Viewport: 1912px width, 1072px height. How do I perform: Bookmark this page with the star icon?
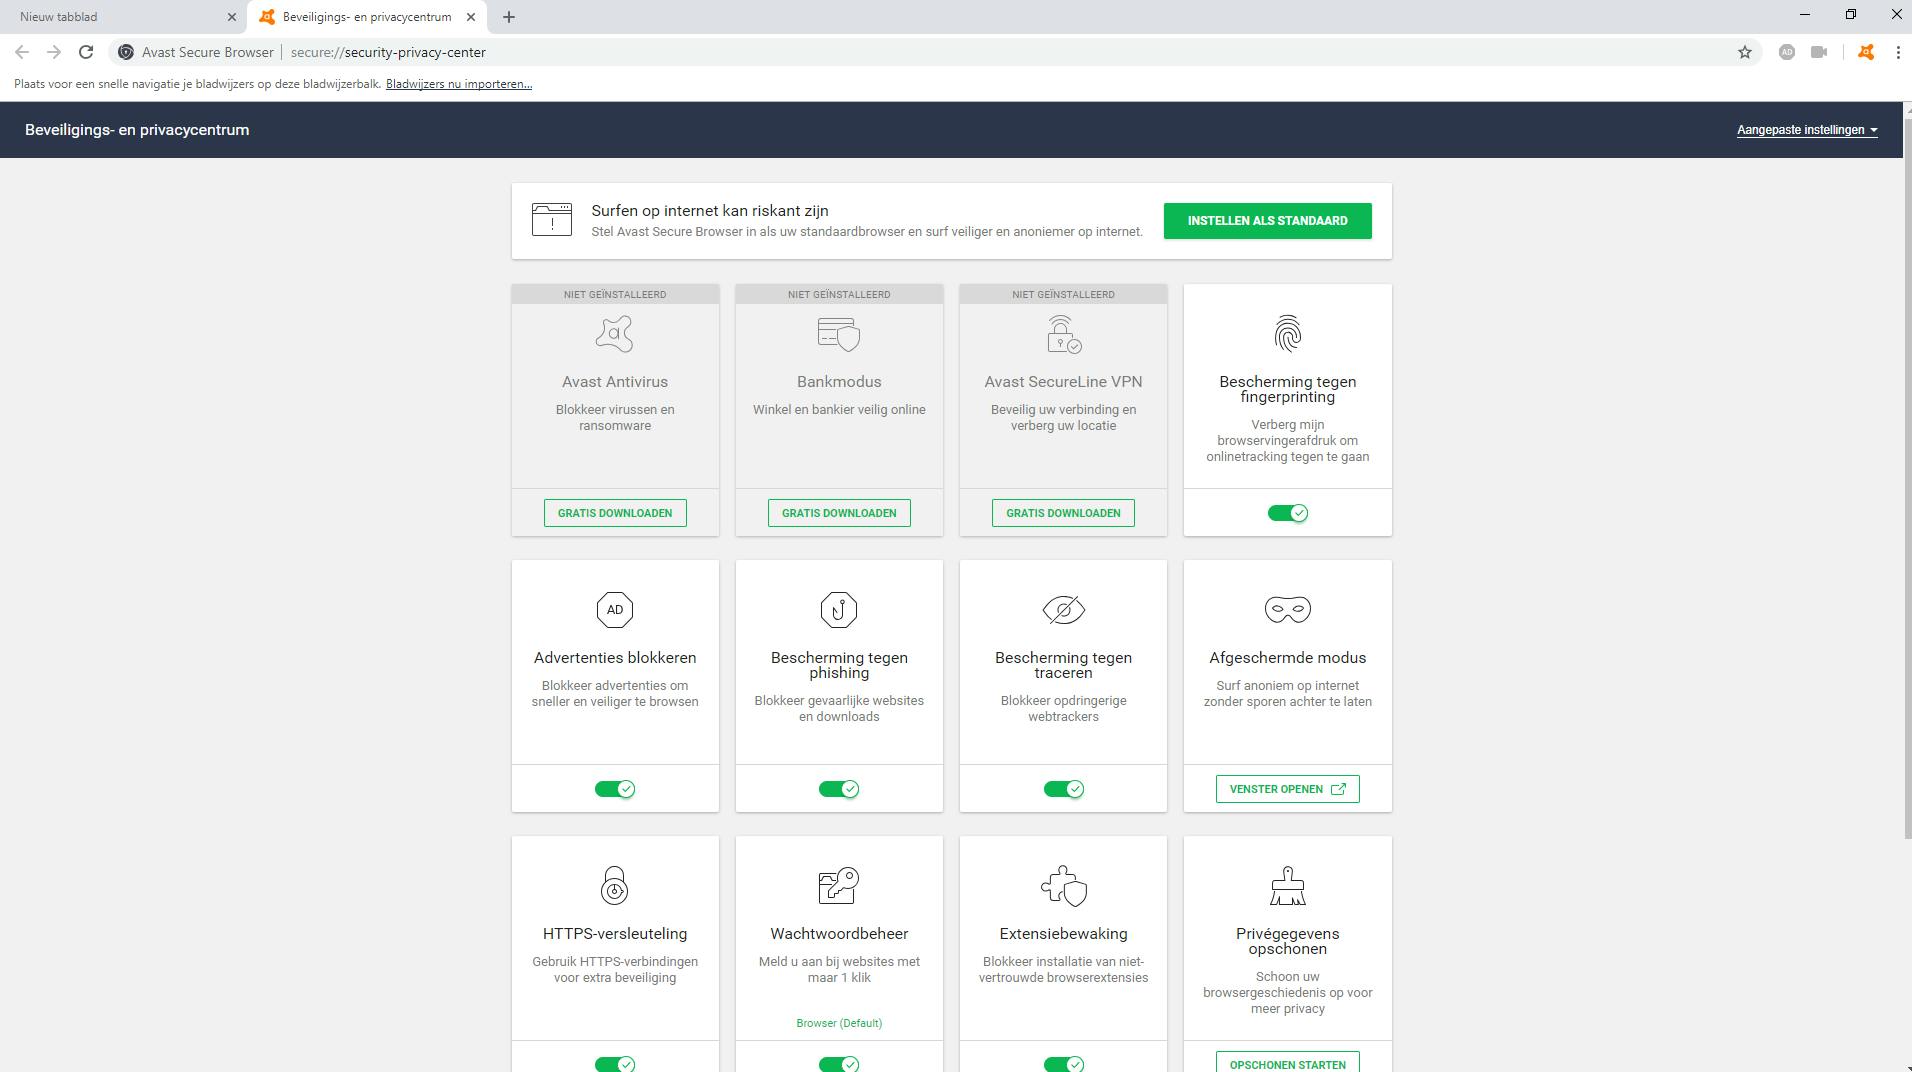tap(1745, 52)
